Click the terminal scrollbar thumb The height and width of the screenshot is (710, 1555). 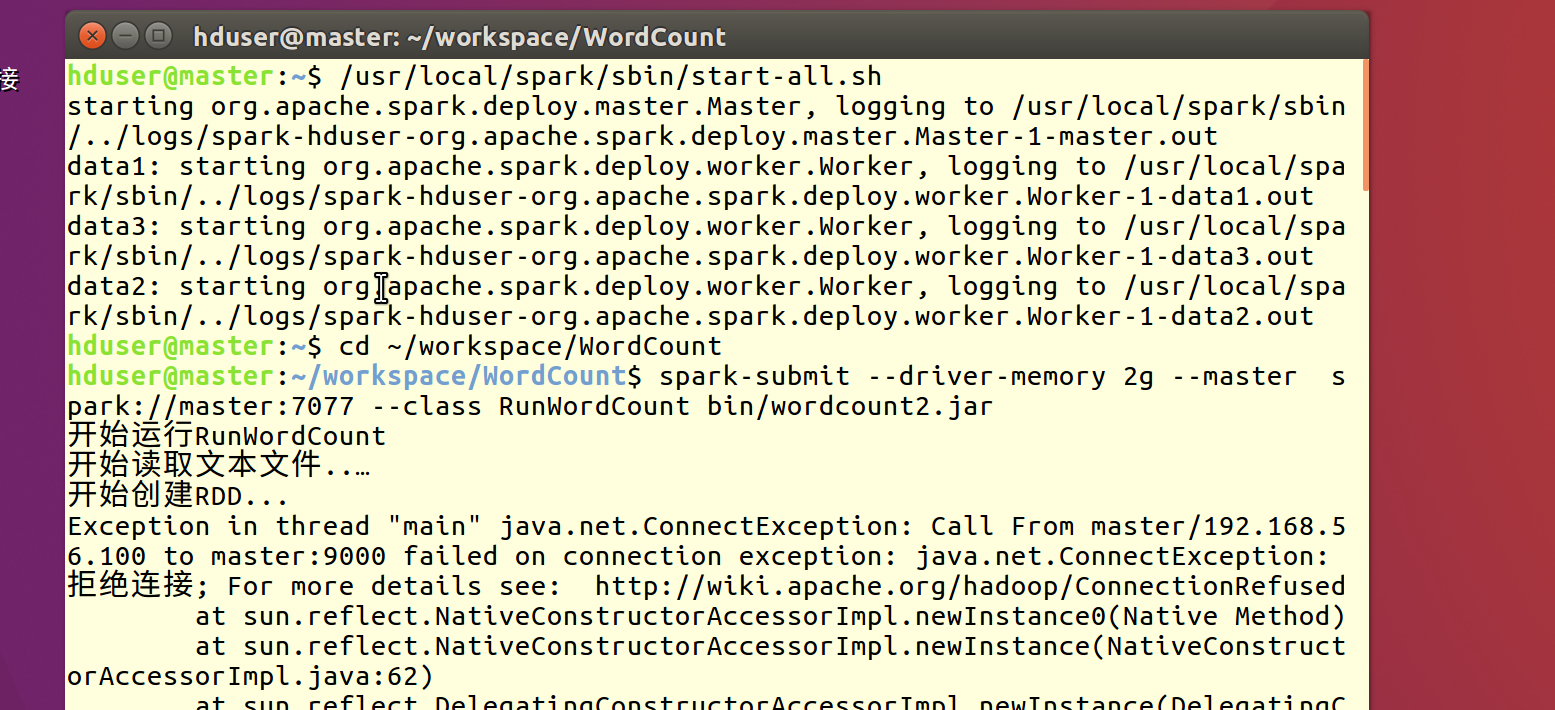point(1366,125)
